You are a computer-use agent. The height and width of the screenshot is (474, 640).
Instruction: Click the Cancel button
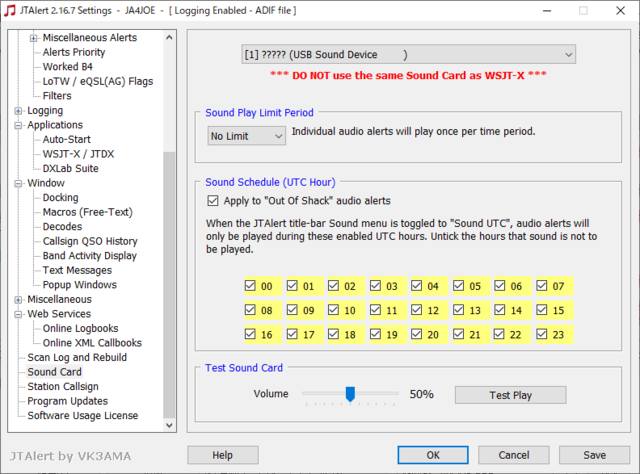[513, 455]
